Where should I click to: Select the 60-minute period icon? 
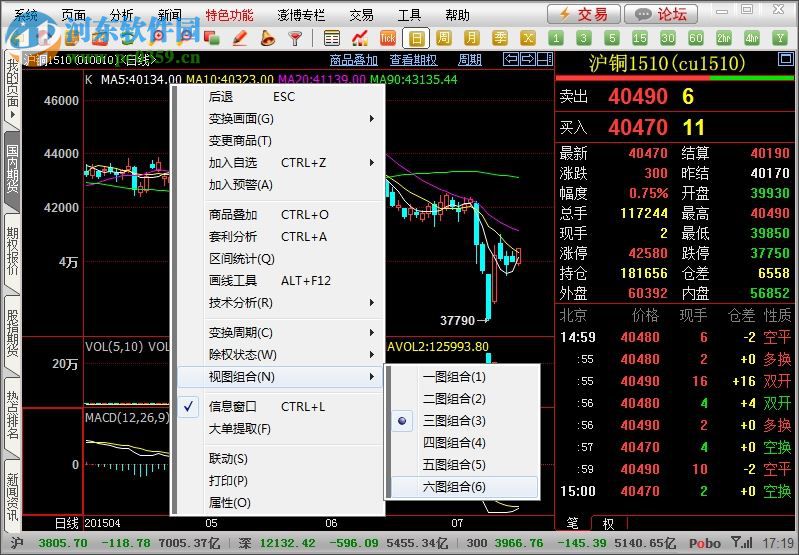(696, 38)
